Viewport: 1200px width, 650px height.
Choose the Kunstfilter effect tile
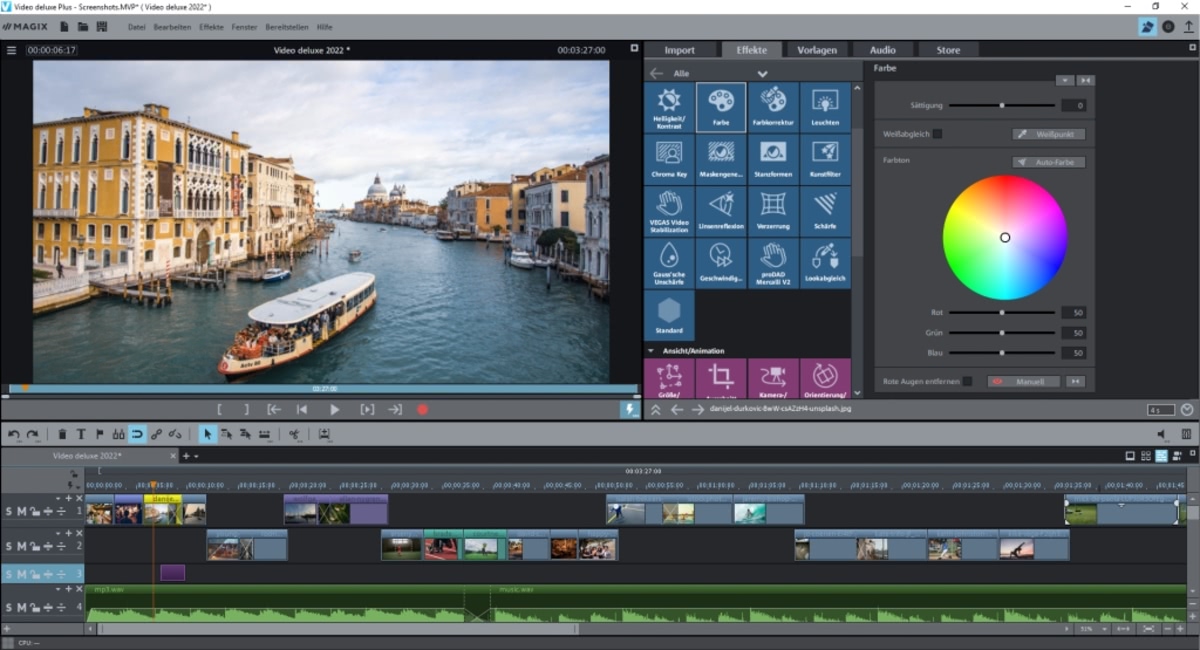[825, 160]
